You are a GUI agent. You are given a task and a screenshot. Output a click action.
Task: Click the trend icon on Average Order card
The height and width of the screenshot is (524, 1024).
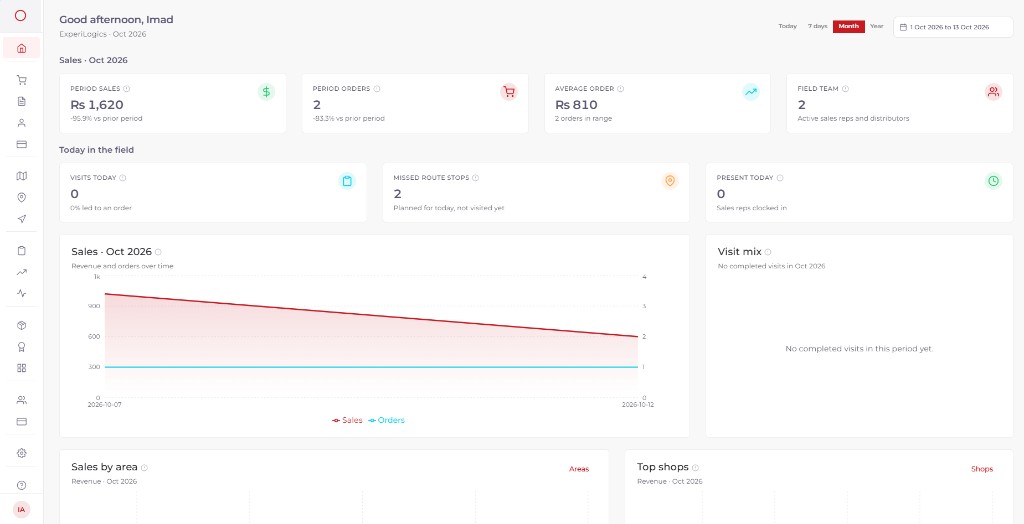click(x=751, y=92)
